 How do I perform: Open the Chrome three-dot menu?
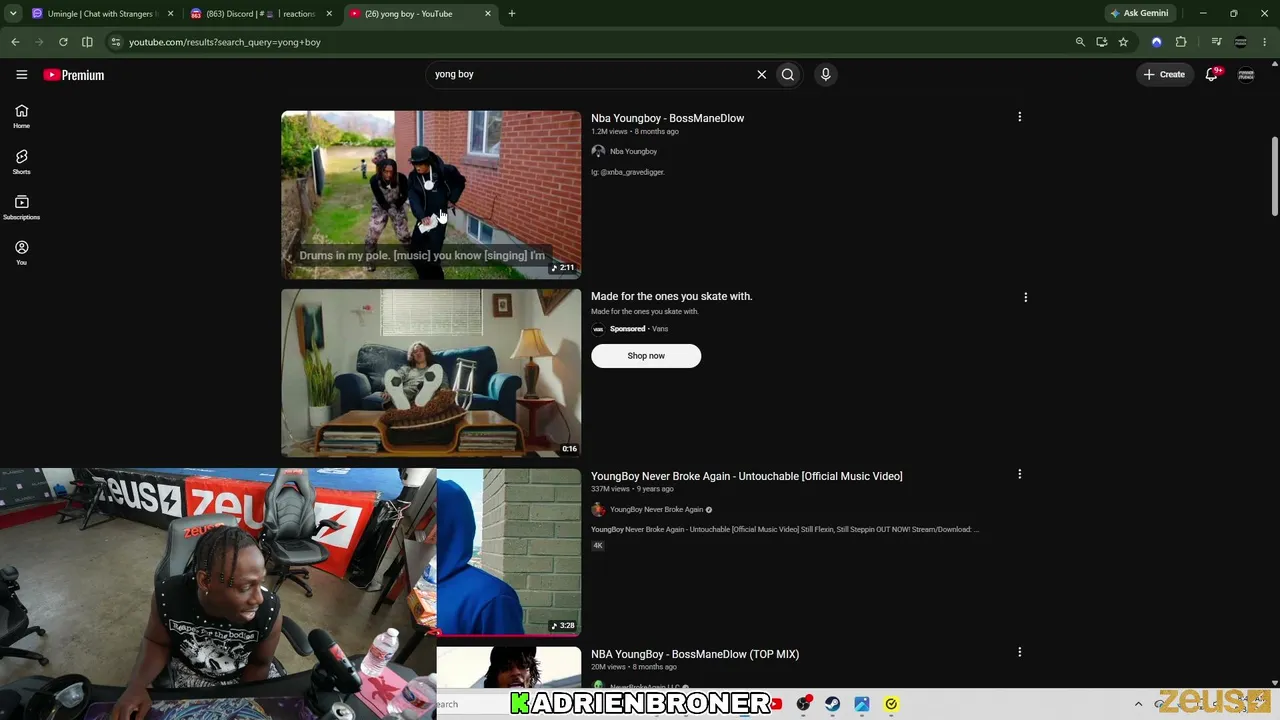coord(1265,42)
